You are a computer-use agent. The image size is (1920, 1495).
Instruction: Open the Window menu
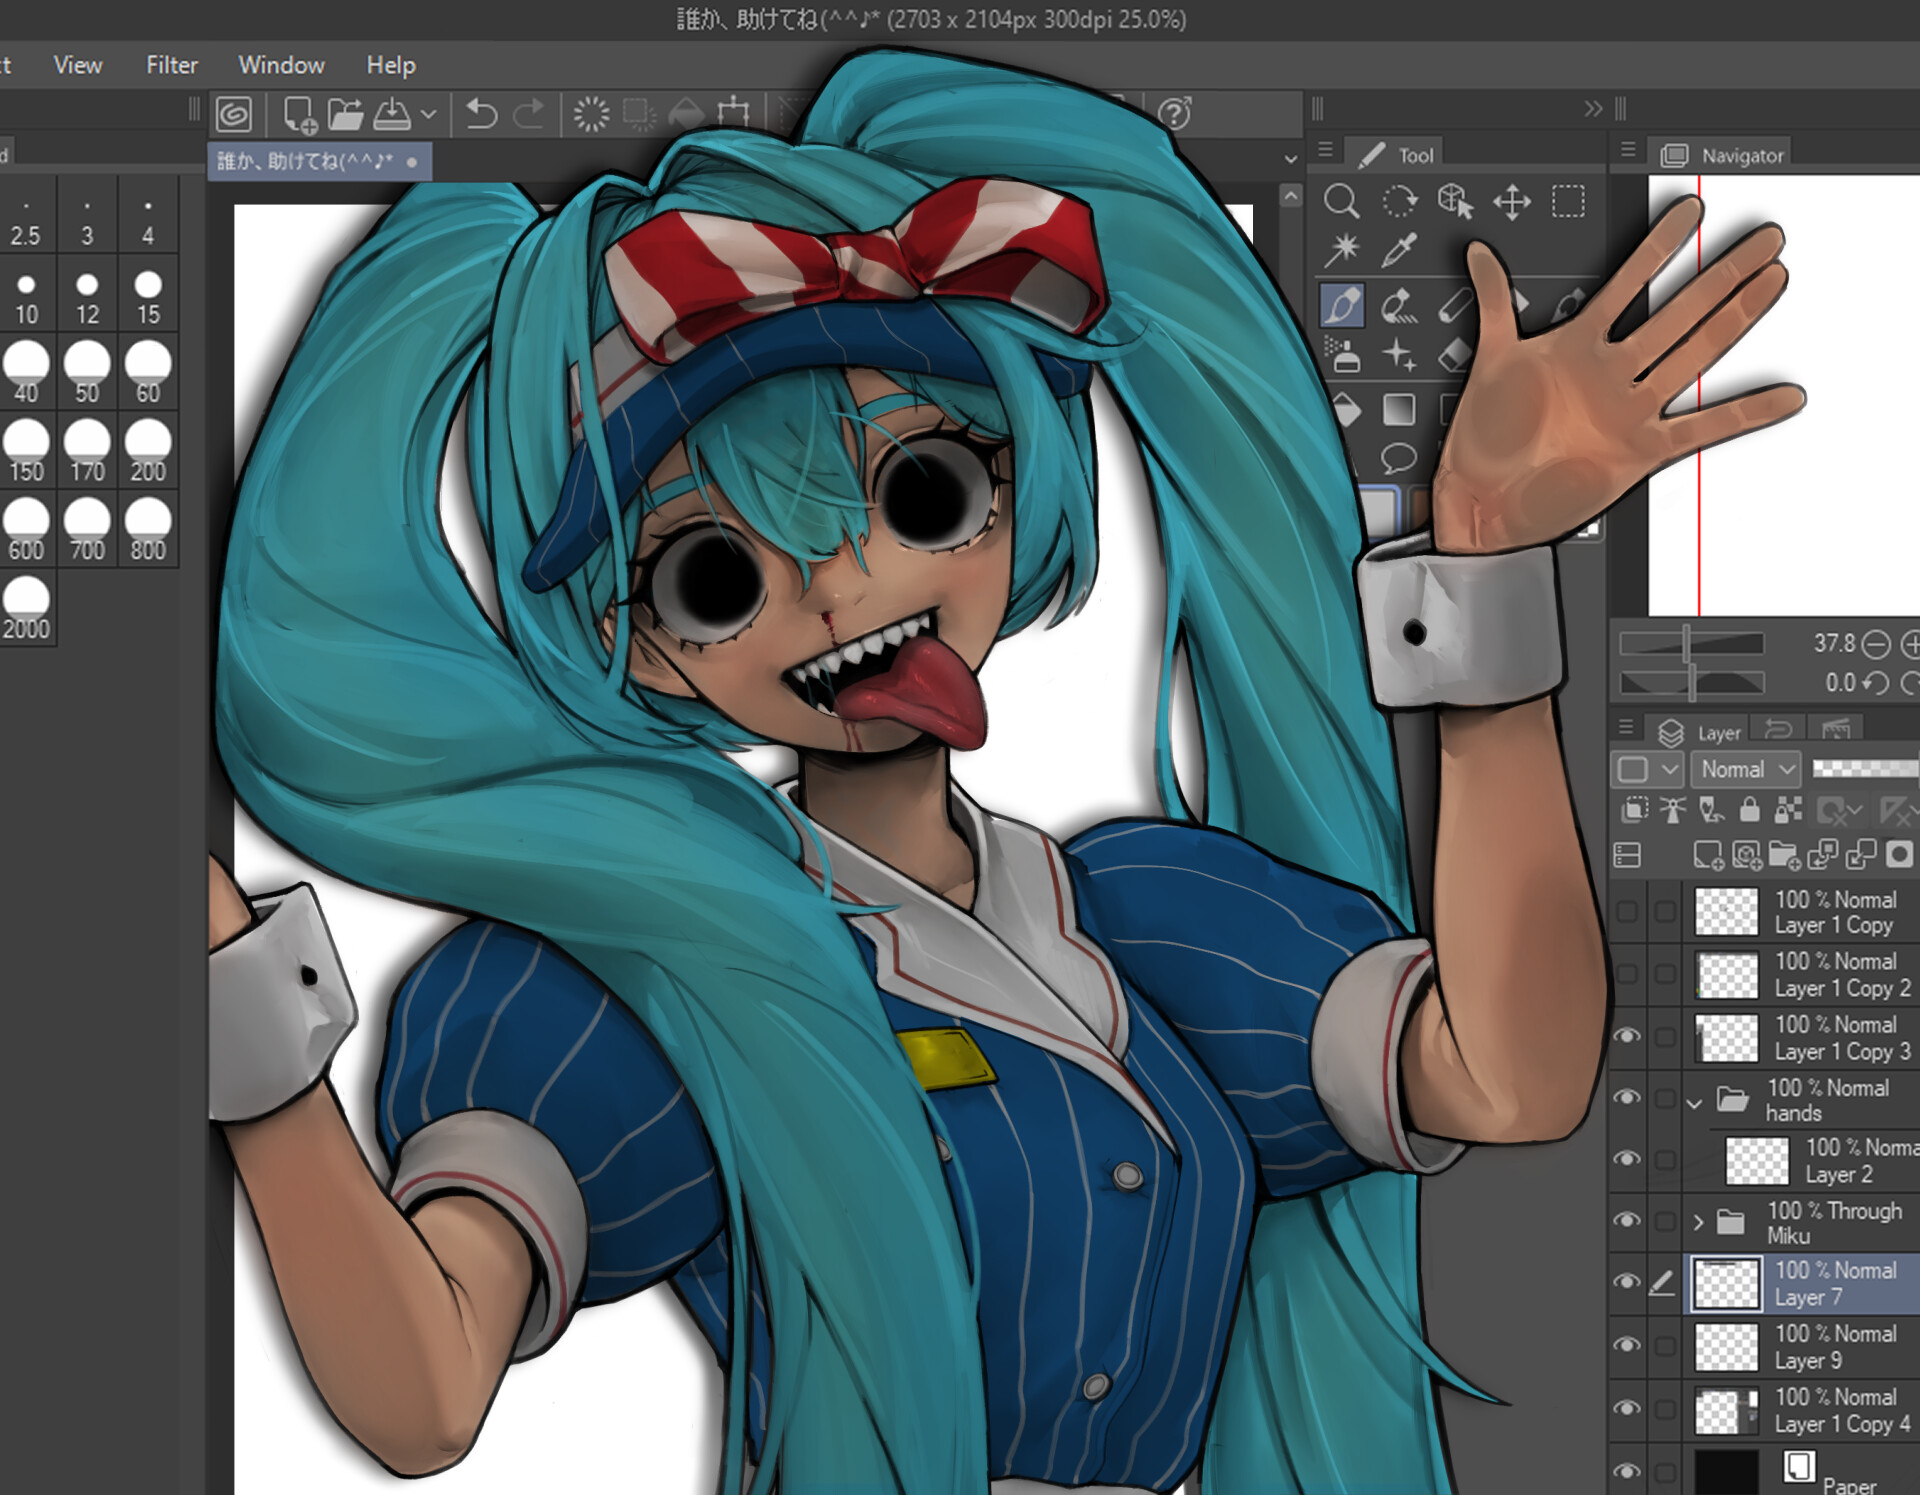point(281,65)
